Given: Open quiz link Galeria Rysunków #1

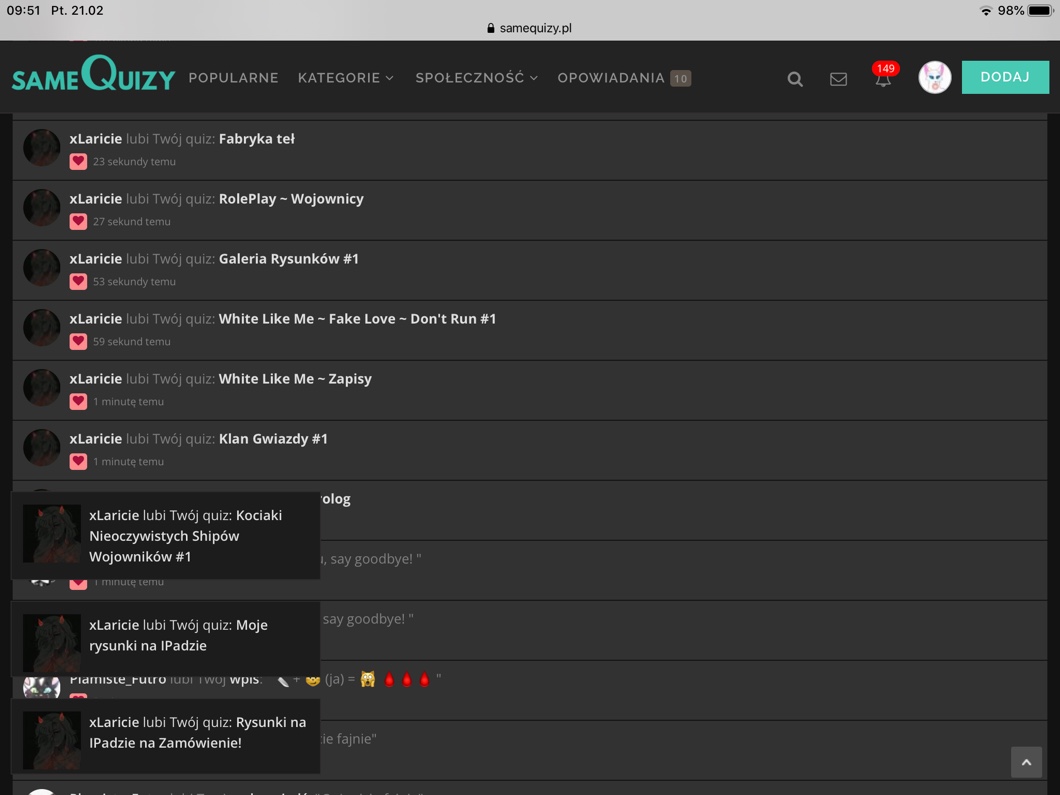Looking at the screenshot, I should 288,259.
